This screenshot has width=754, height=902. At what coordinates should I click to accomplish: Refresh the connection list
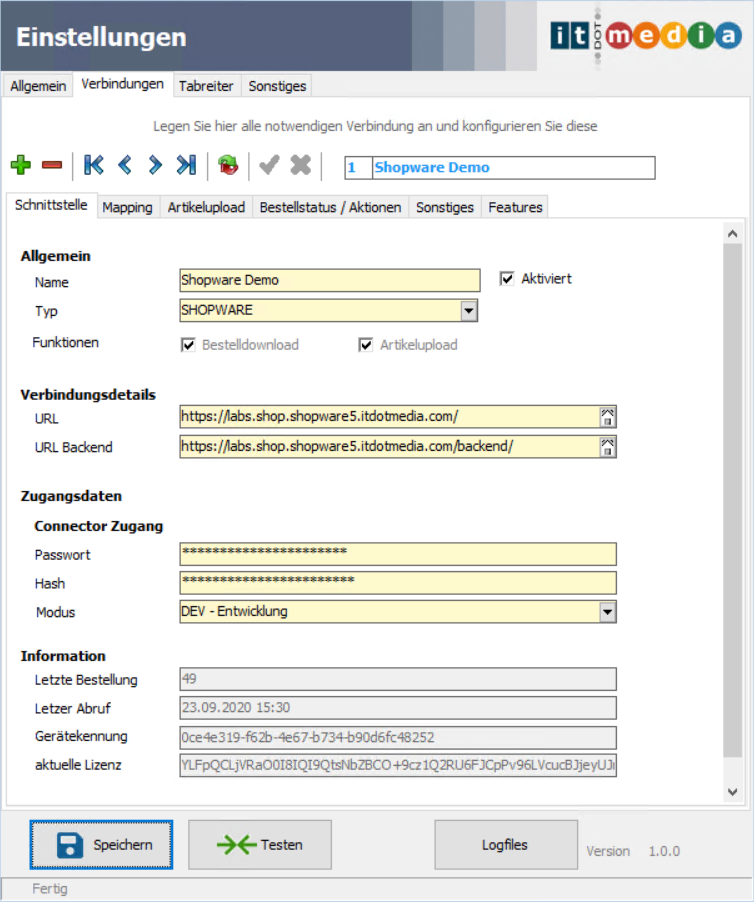229,166
